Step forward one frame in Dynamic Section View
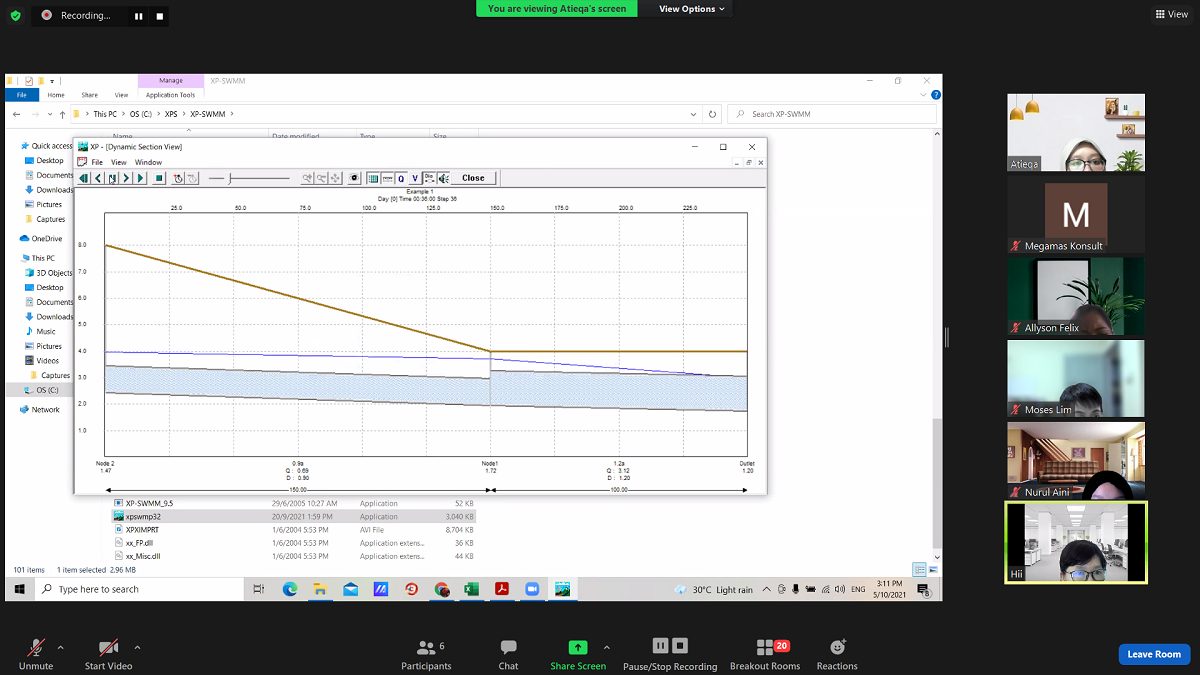 [126, 178]
